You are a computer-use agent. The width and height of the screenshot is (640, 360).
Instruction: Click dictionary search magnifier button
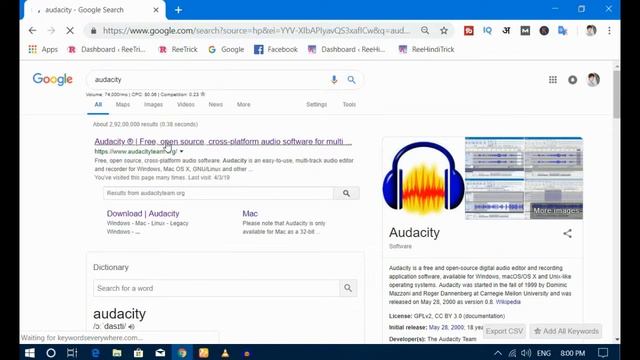point(348,288)
